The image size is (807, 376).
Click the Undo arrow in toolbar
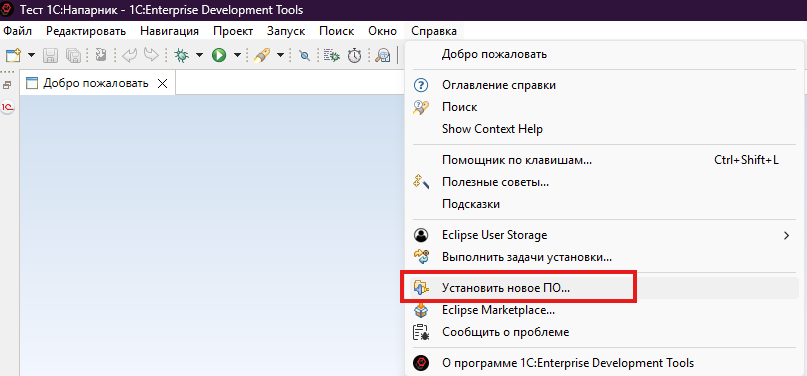coord(129,55)
